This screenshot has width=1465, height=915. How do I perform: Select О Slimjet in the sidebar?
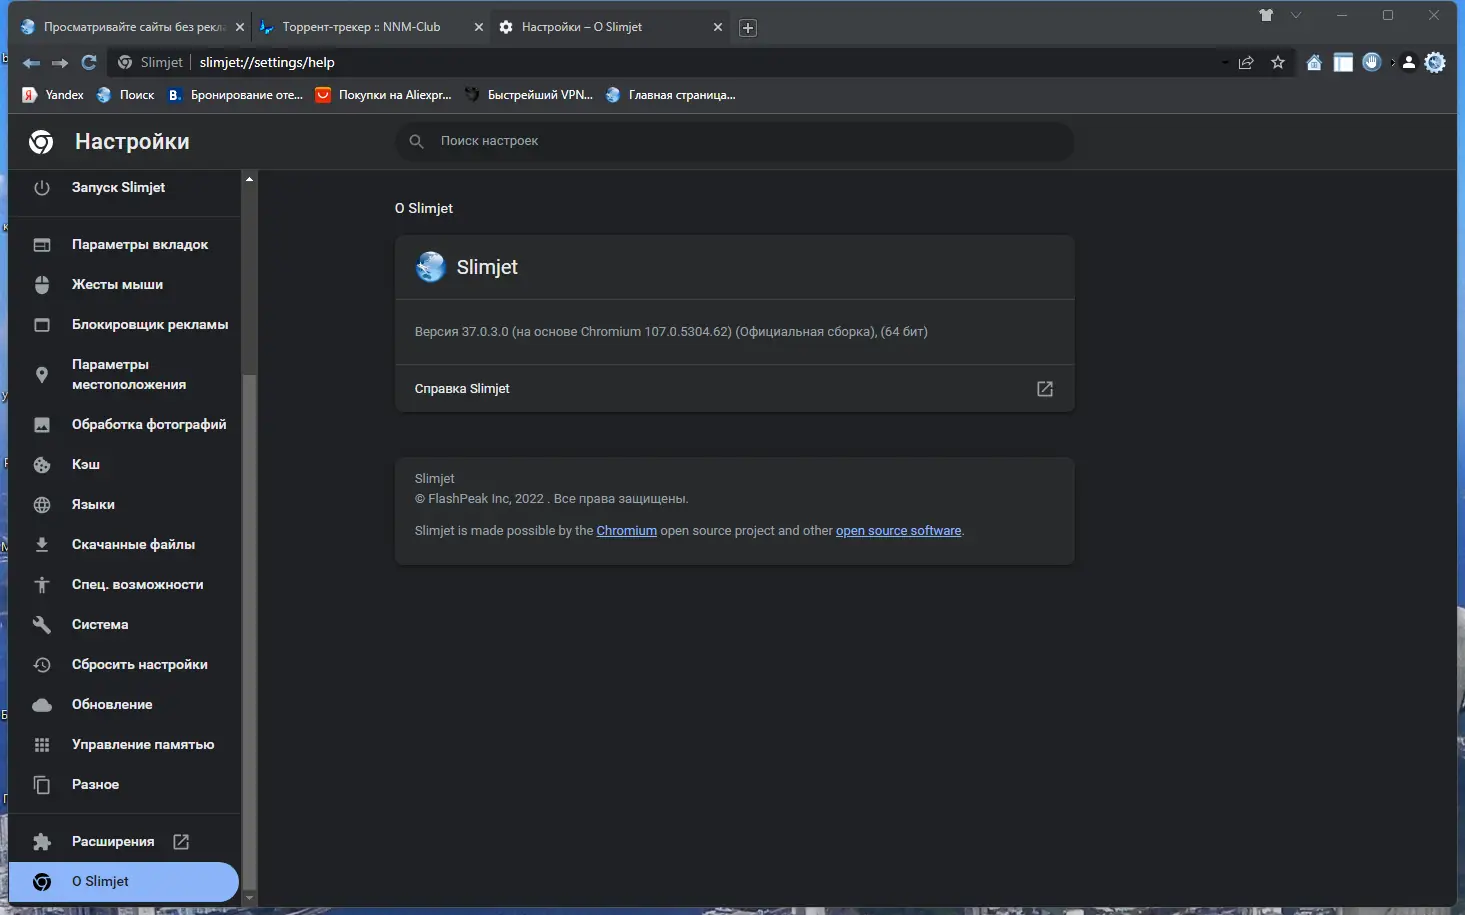(x=125, y=882)
